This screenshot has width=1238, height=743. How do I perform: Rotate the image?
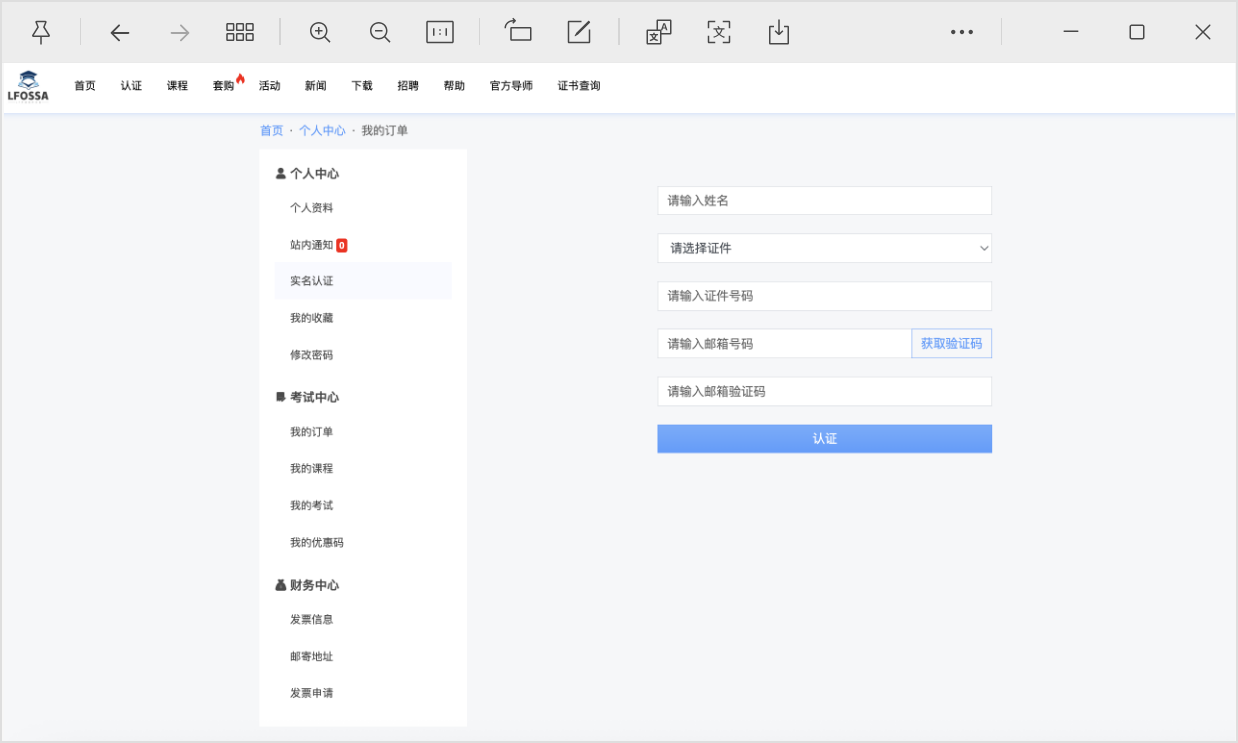[x=518, y=32]
